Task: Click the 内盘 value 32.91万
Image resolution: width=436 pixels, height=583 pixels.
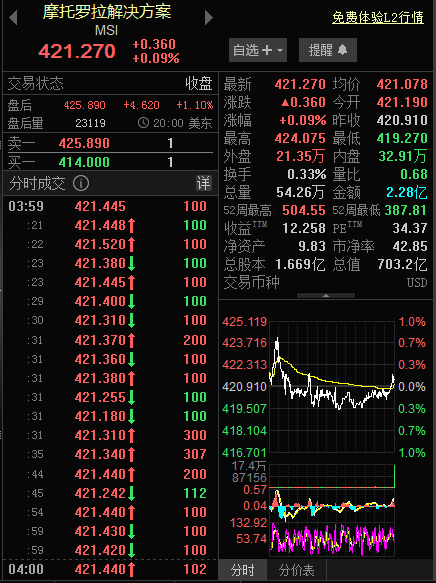Action: coord(403,156)
